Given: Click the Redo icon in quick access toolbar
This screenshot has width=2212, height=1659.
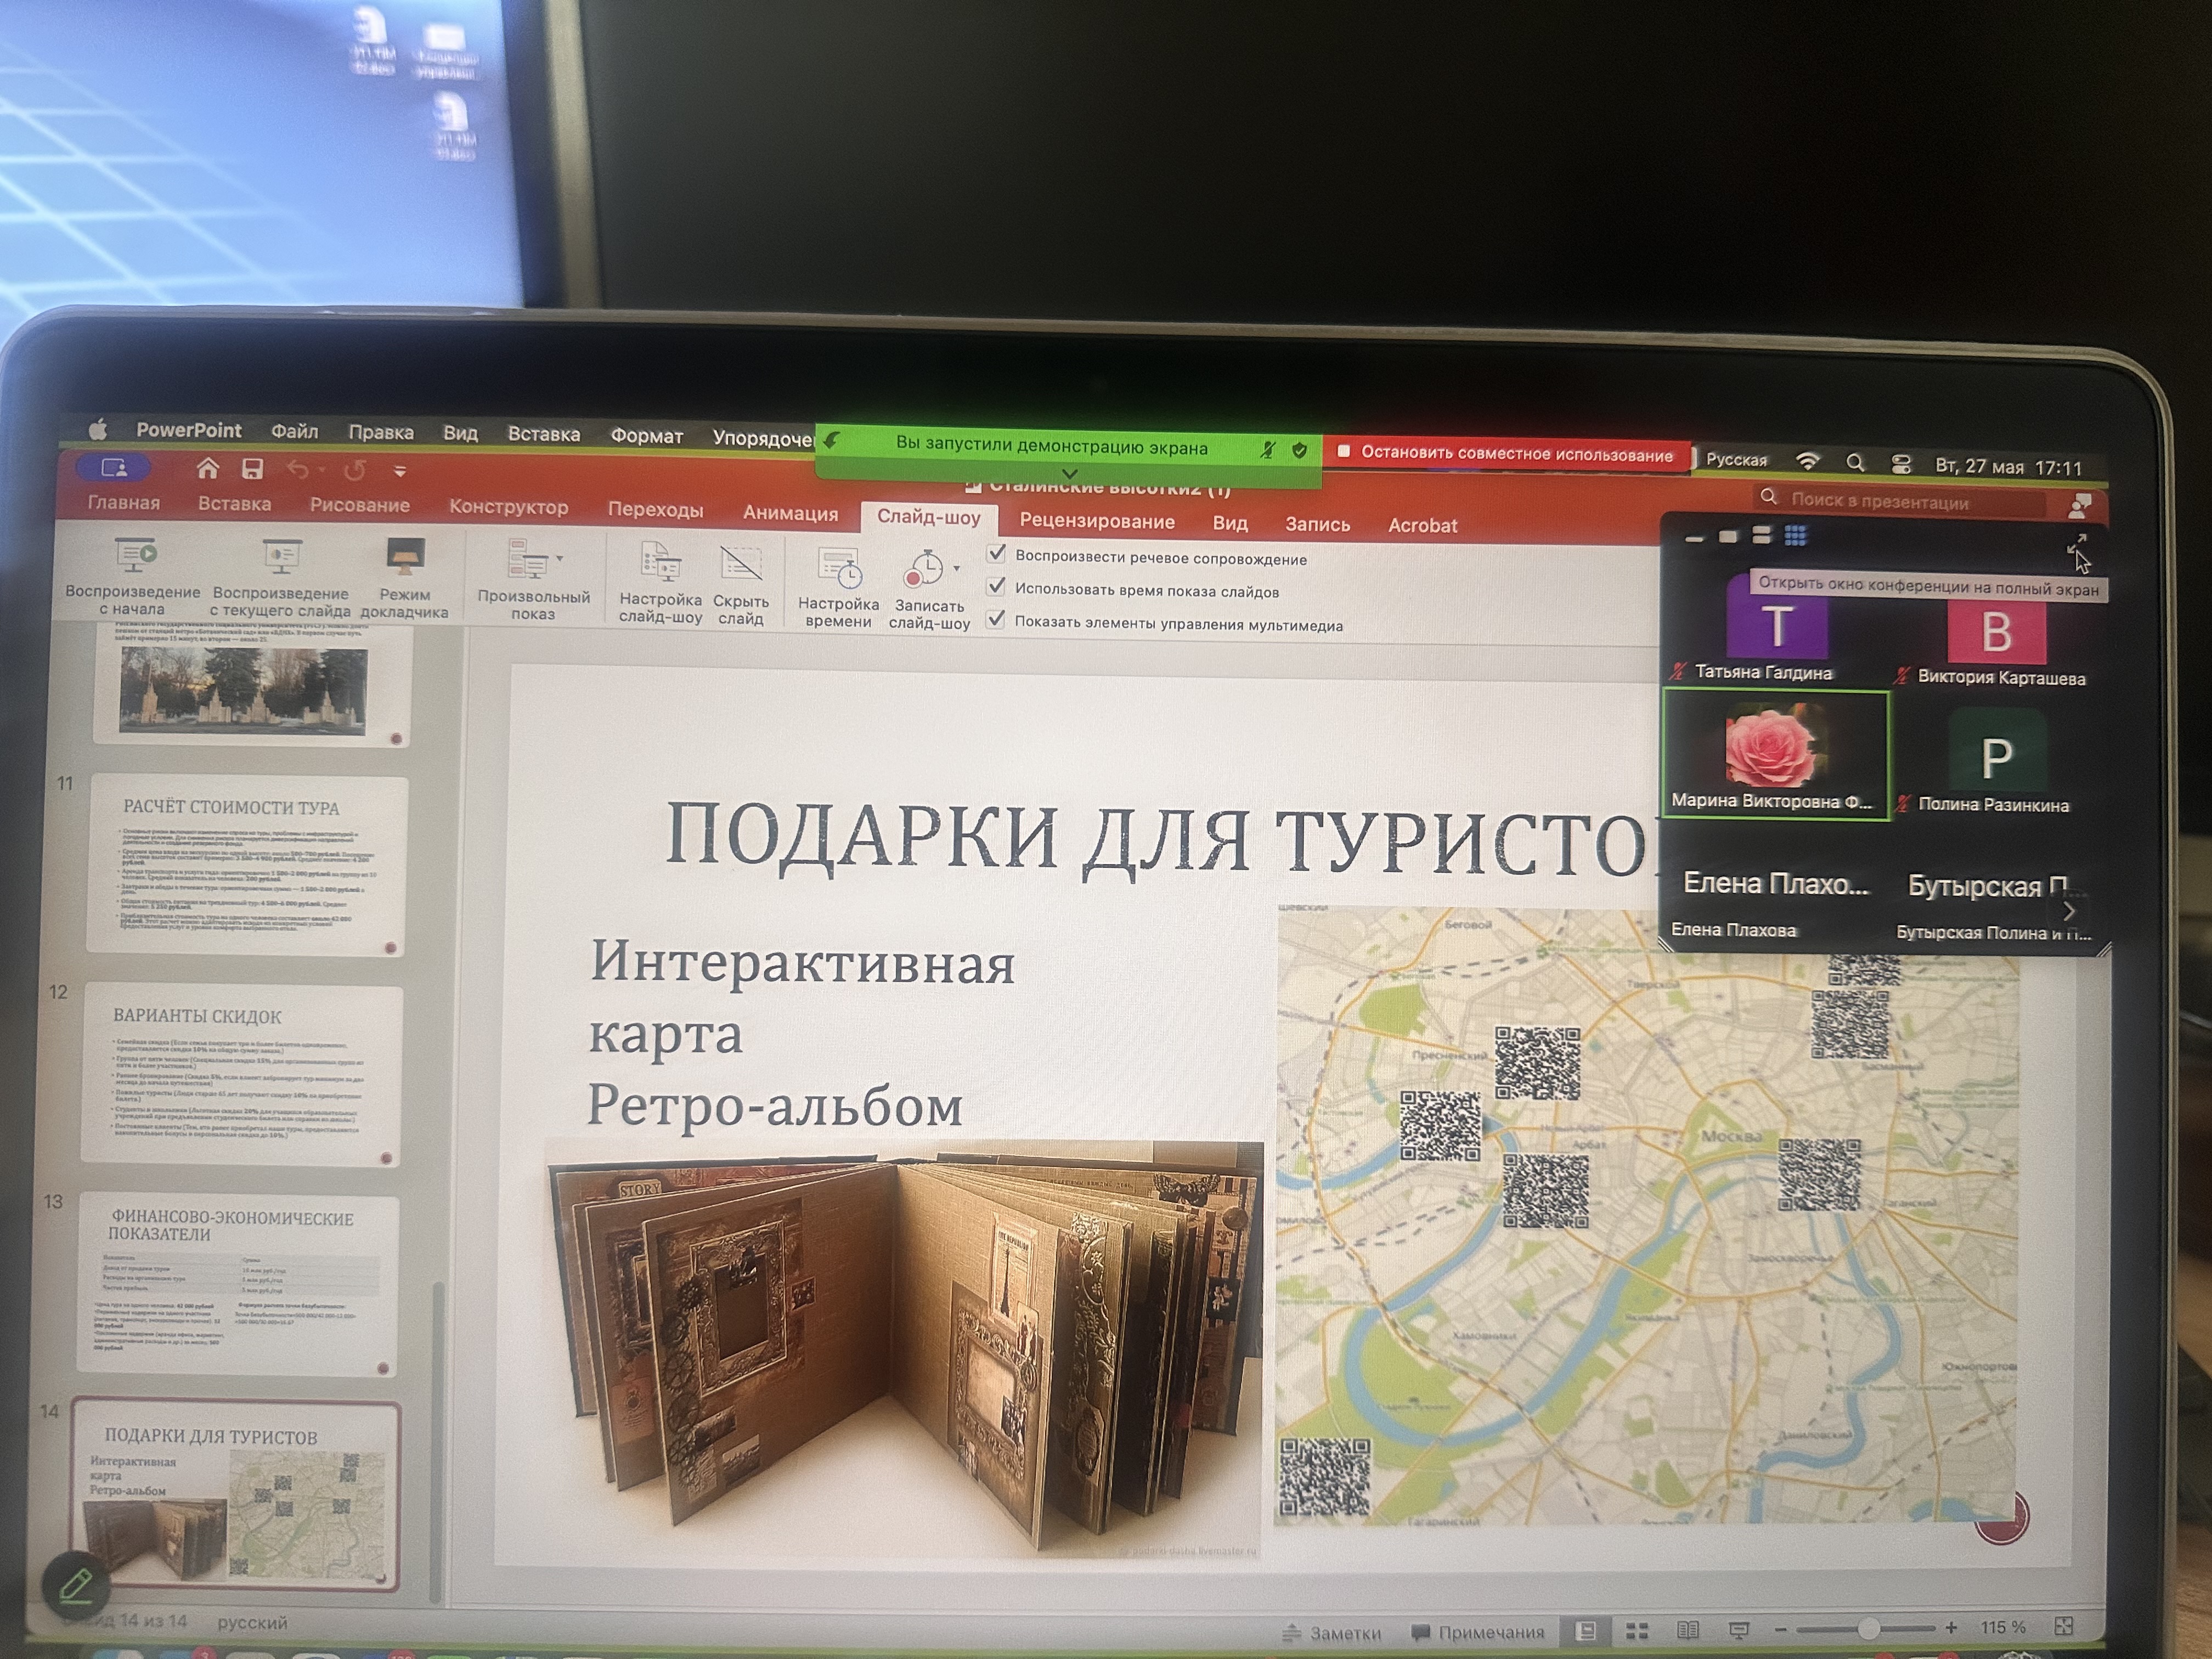Looking at the screenshot, I should 355,470.
